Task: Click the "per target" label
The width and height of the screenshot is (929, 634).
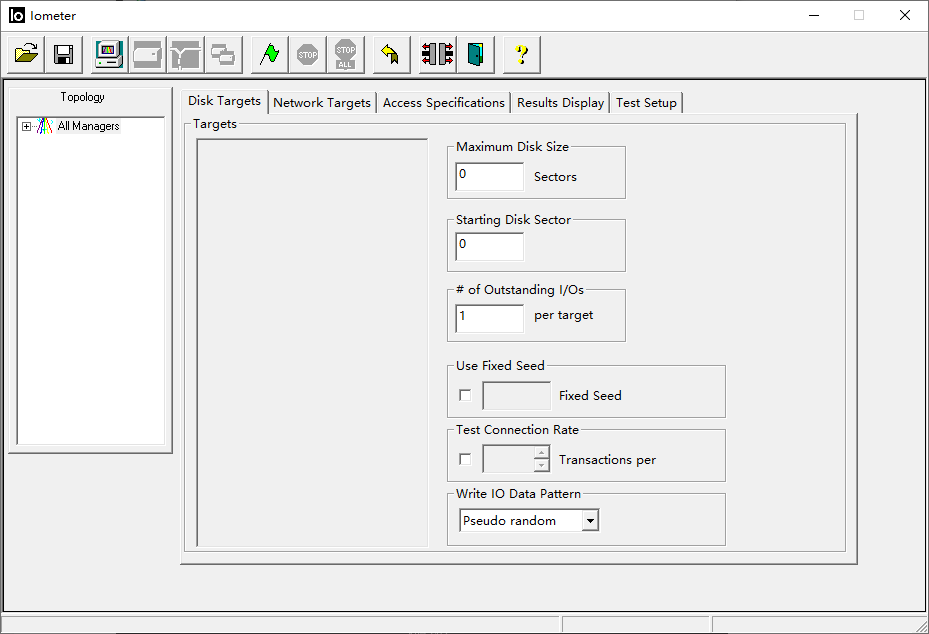Action: 563,315
